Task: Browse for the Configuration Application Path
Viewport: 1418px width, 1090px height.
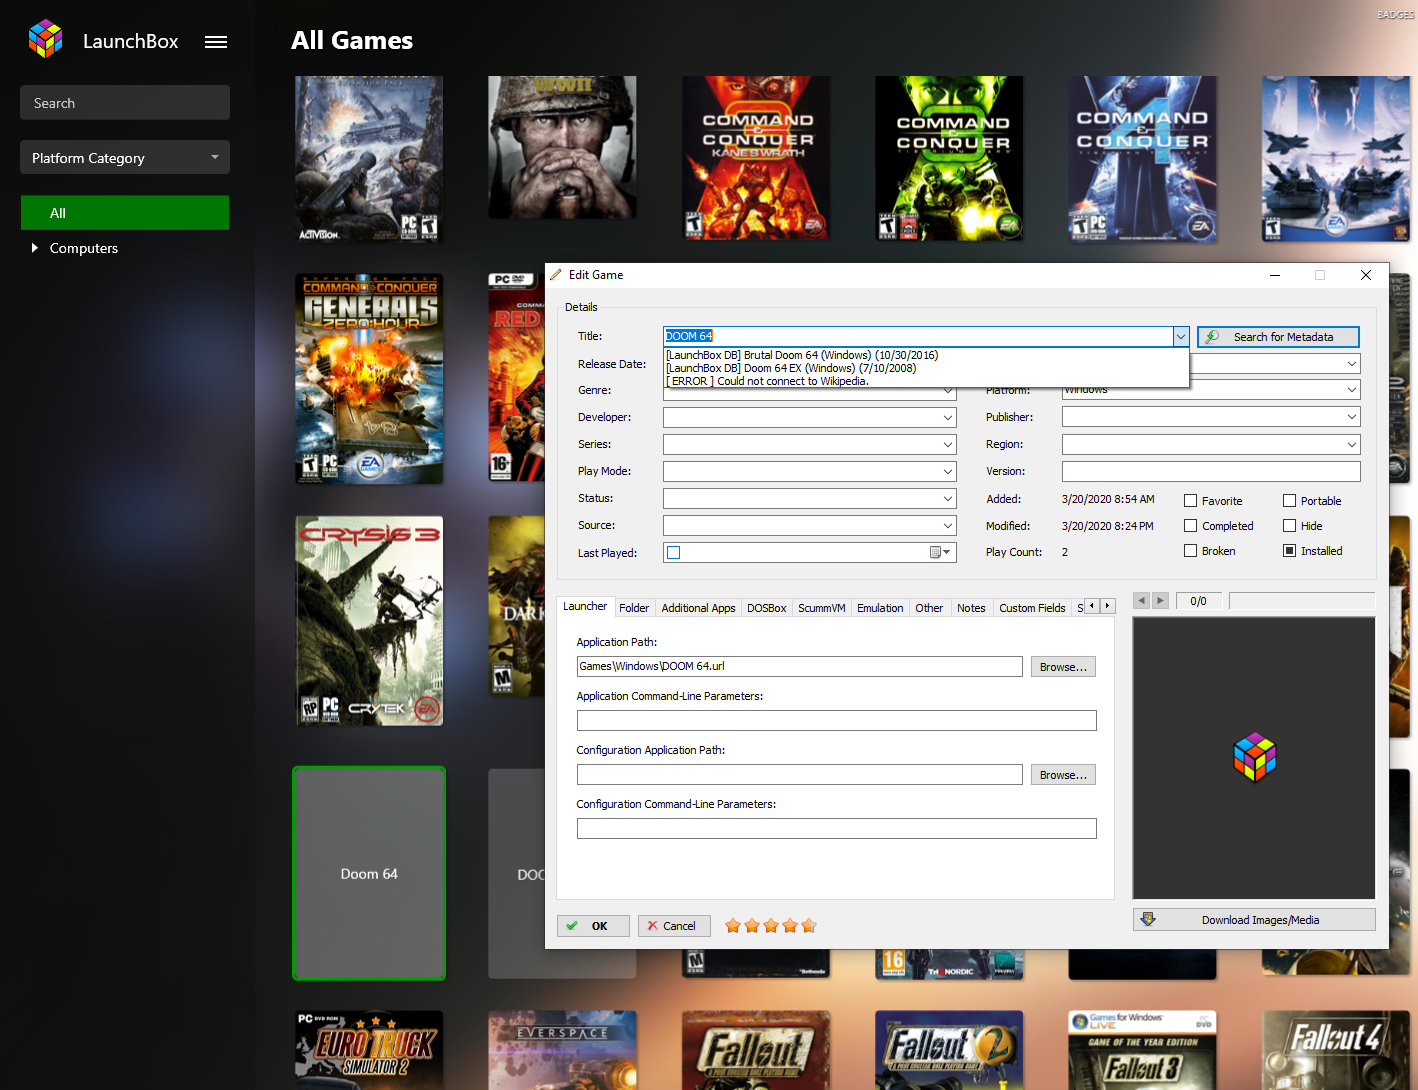Action: 1063,775
